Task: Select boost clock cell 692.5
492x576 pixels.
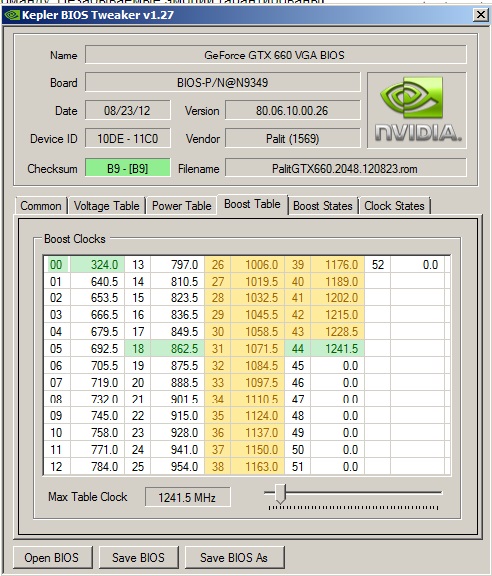Action: coord(97,348)
